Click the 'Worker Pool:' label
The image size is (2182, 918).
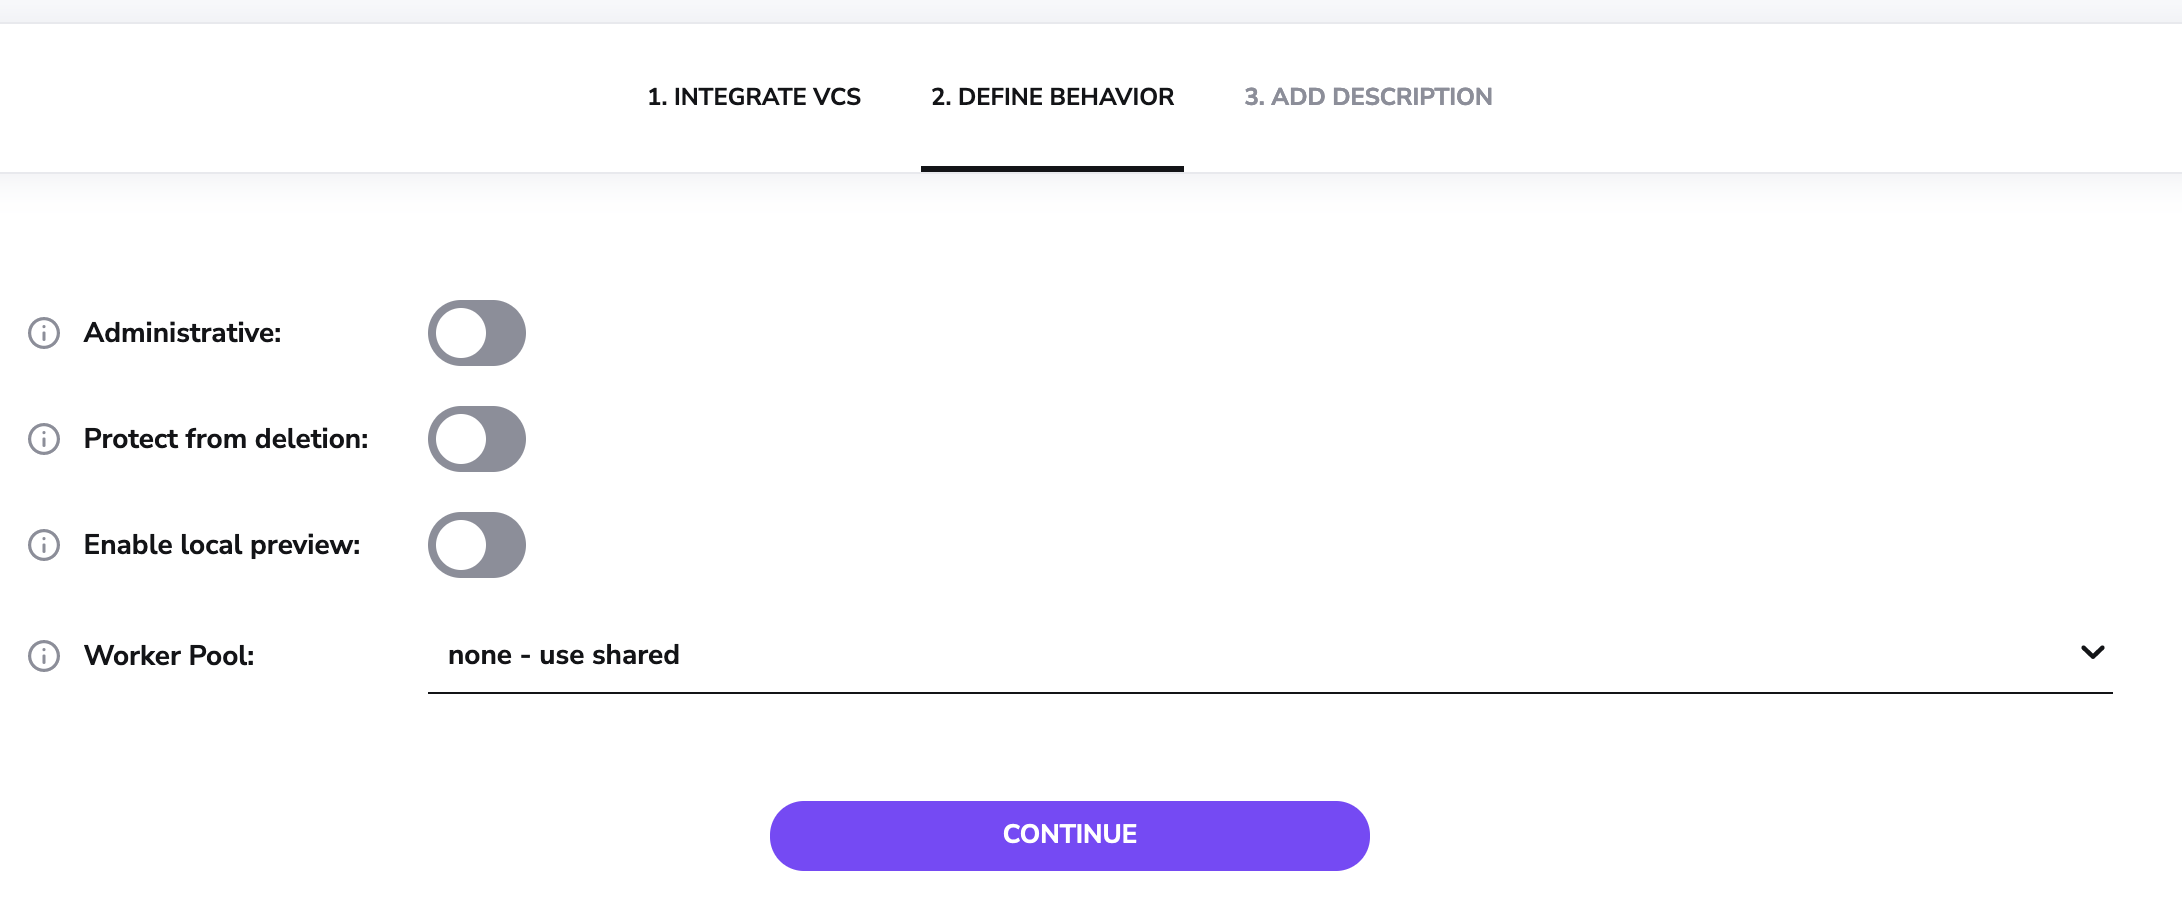169,656
